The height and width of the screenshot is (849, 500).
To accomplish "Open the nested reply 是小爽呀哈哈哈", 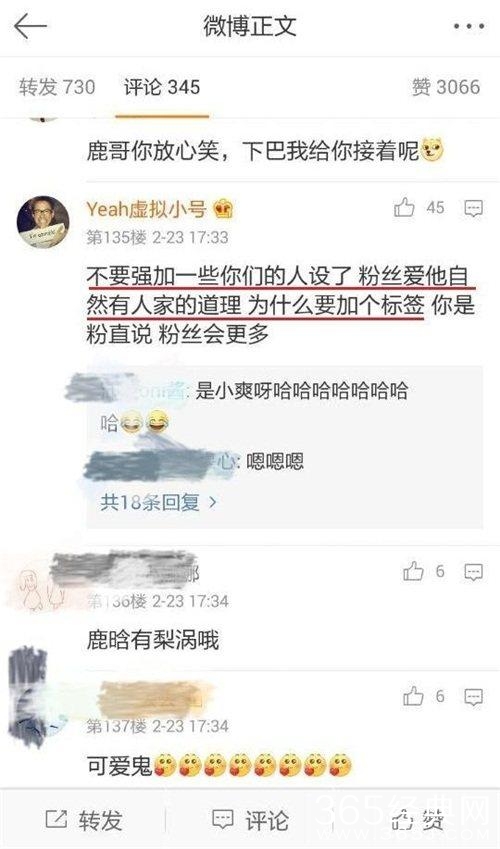I will pos(255,406).
